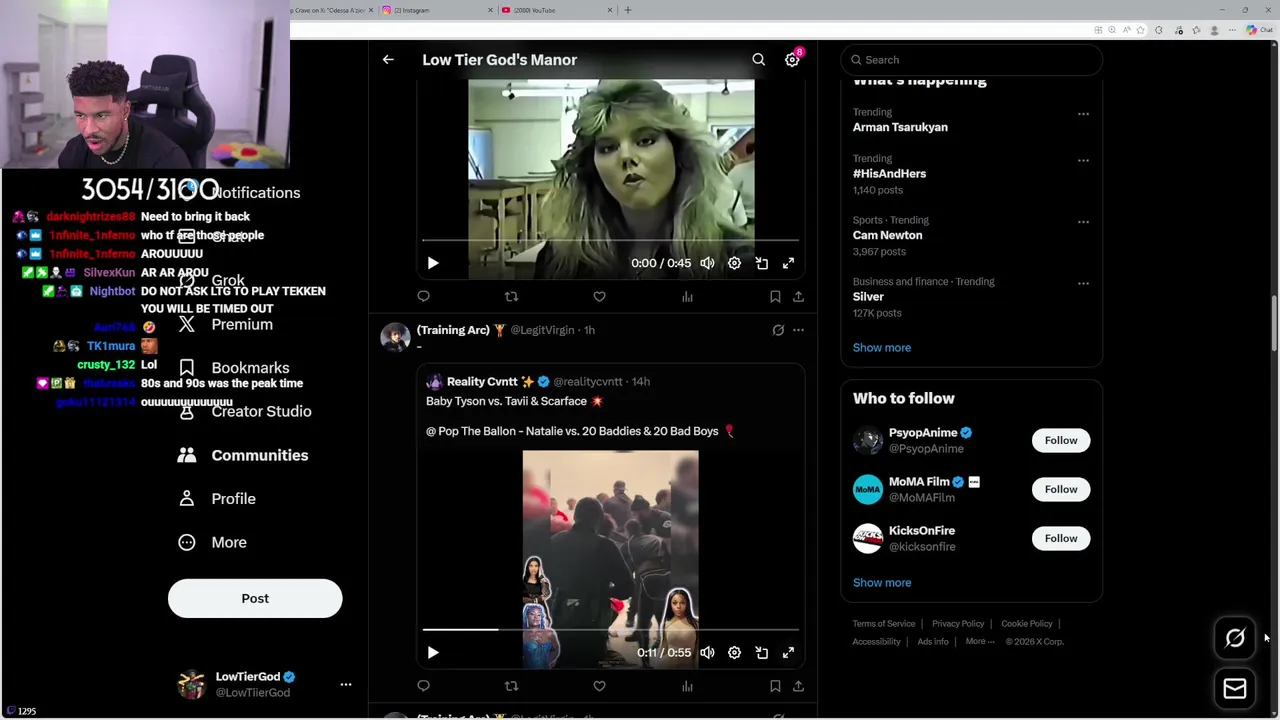Open the Cam Newton trending topic
The image size is (1280, 720).
[887, 235]
